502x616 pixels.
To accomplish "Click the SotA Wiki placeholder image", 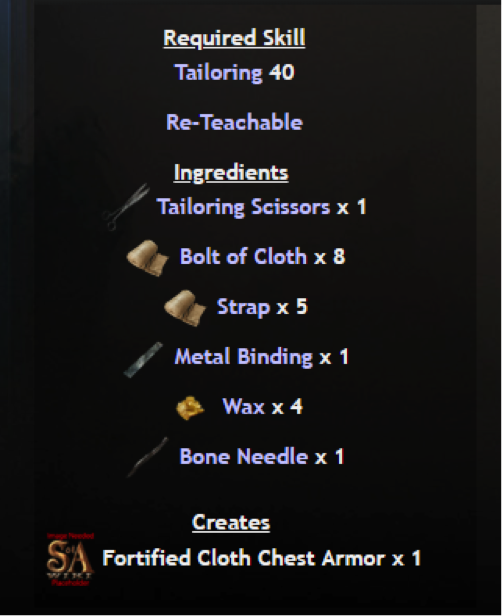I will [70, 559].
